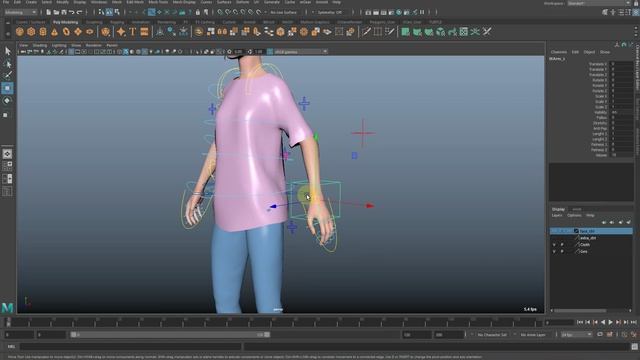
Task: Open the Workspace dropdown
Action: pyautogui.click(x=599, y=3)
